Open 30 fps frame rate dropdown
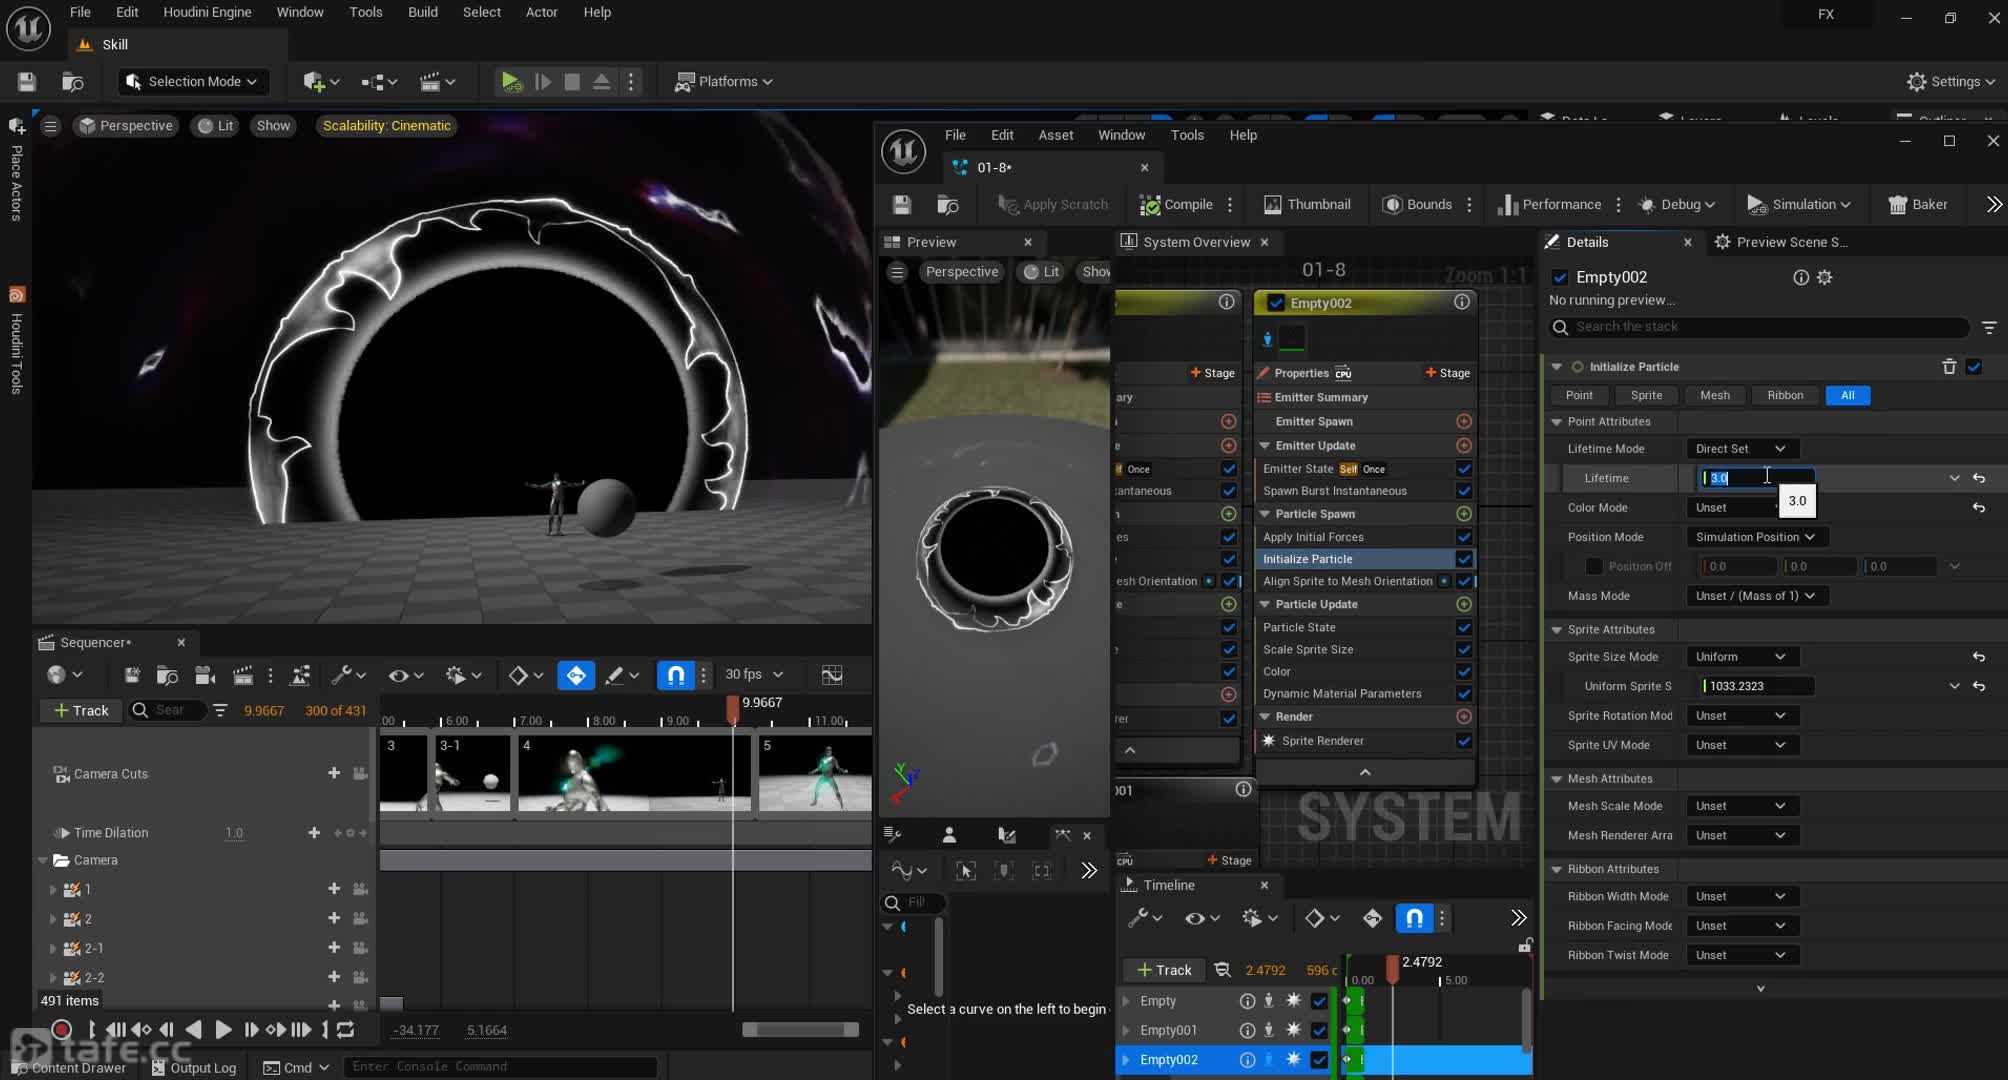 click(x=754, y=675)
